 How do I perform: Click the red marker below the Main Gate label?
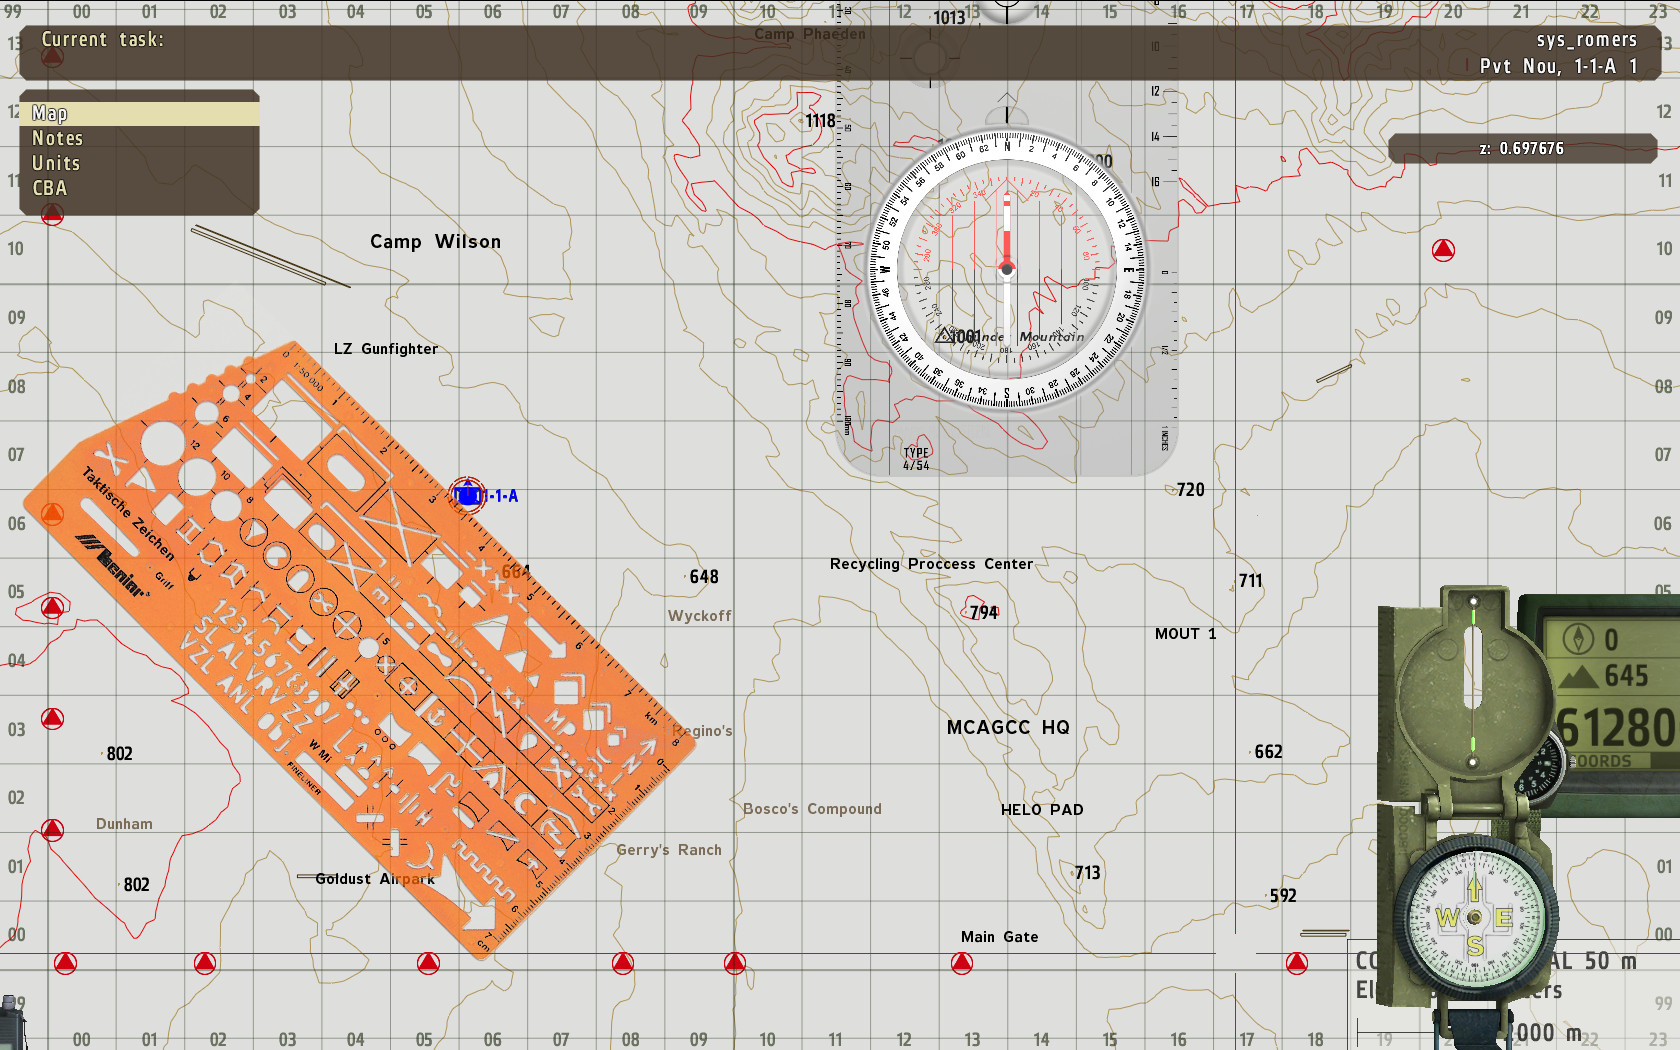click(x=962, y=963)
